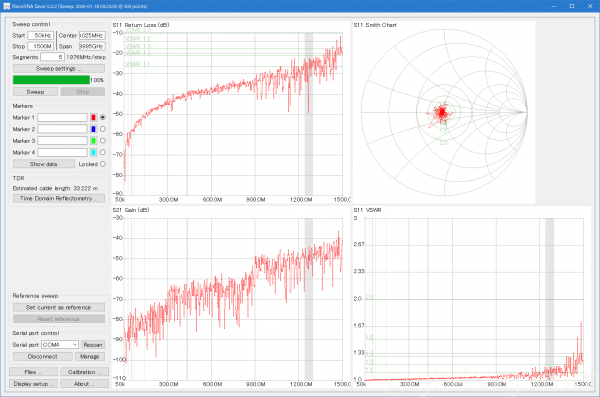
Task: Open the blue Marker 2 color swatch
Action: [93, 129]
